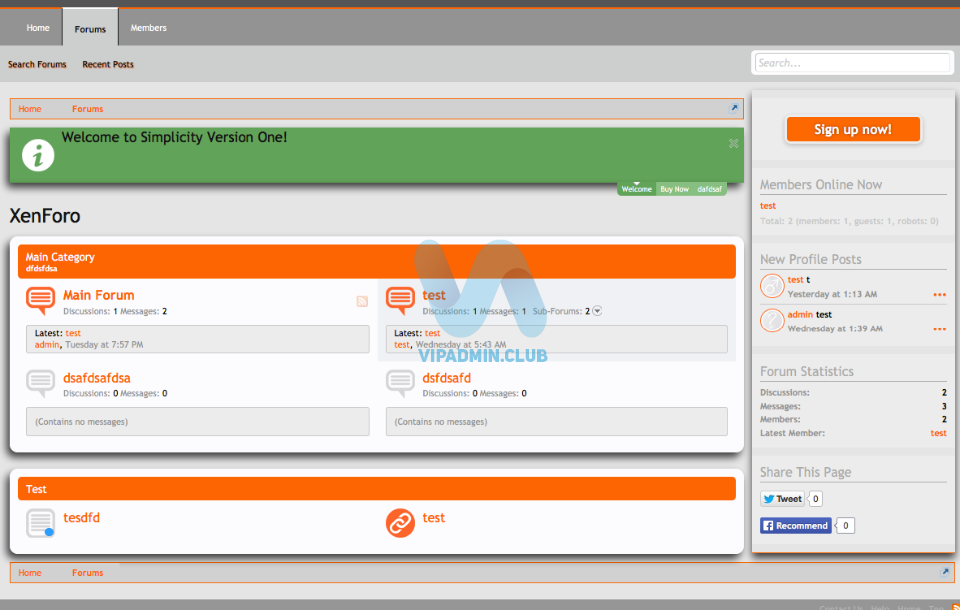
Task: Click '(Contains no messages)' under dsfdsafd
Action: coord(441,422)
